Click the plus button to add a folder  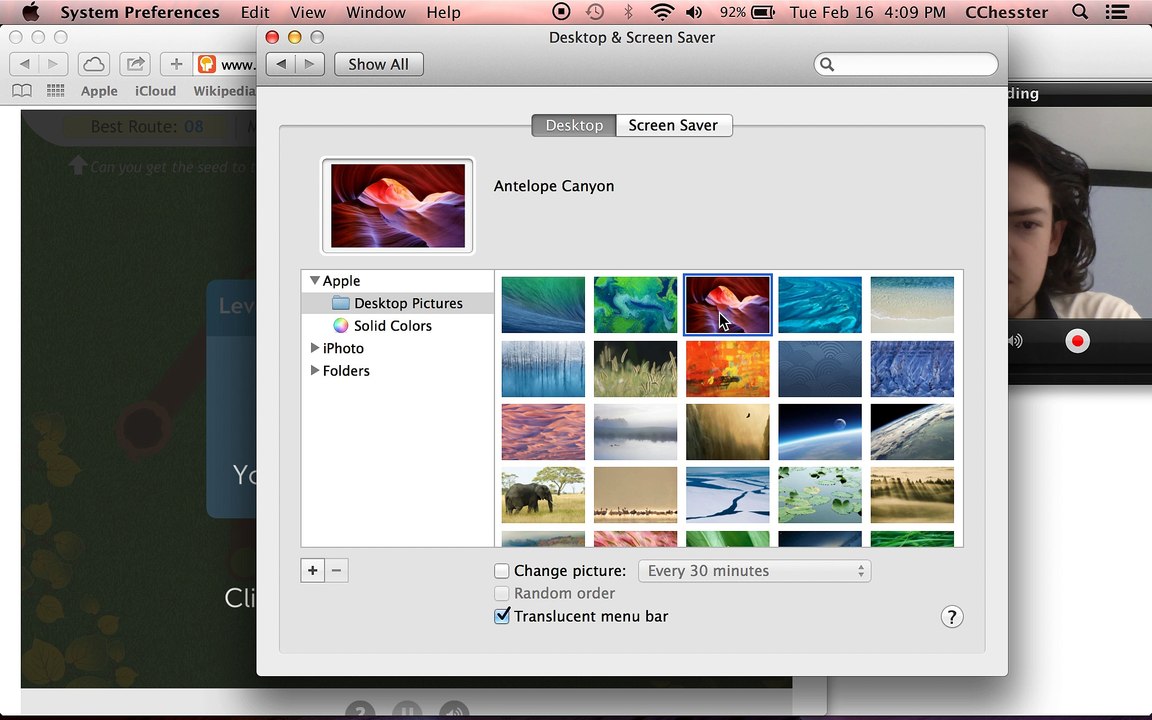click(312, 570)
